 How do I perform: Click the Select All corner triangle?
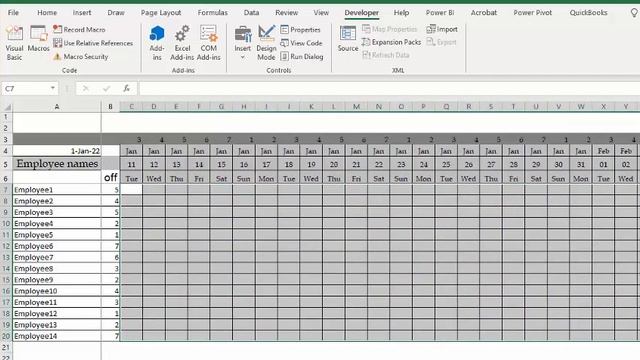click(x=7, y=107)
